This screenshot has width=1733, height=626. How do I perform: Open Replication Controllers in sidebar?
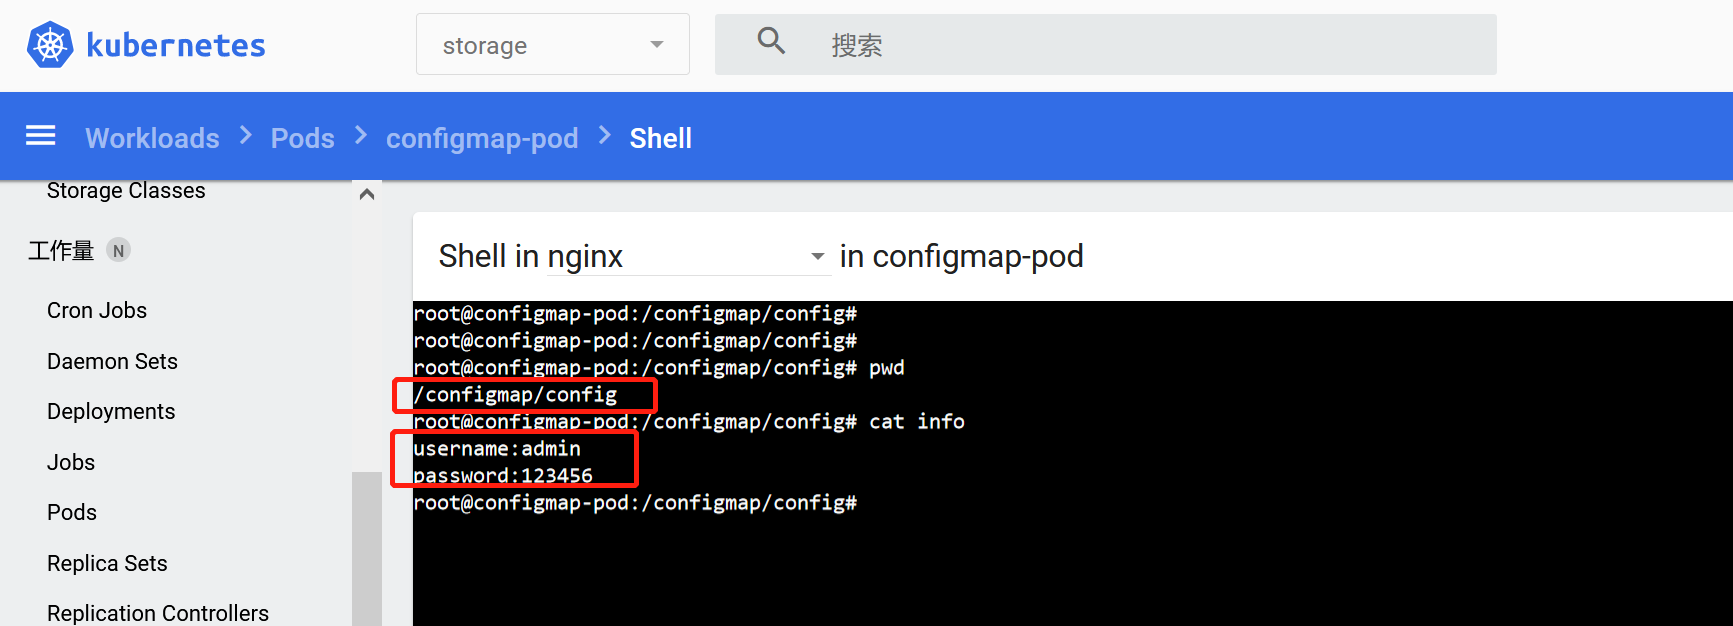[x=158, y=613]
